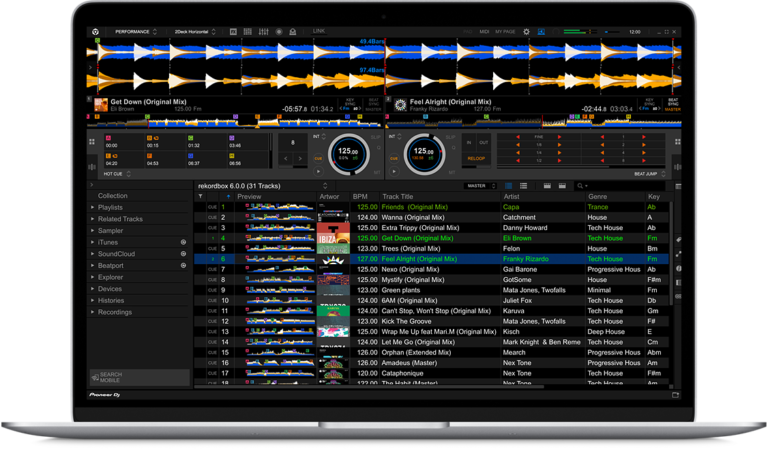Click the SEARCH MOBILE button
The height and width of the screenshot is (458, 768).
pyautogui.click(x=140, y=377)
